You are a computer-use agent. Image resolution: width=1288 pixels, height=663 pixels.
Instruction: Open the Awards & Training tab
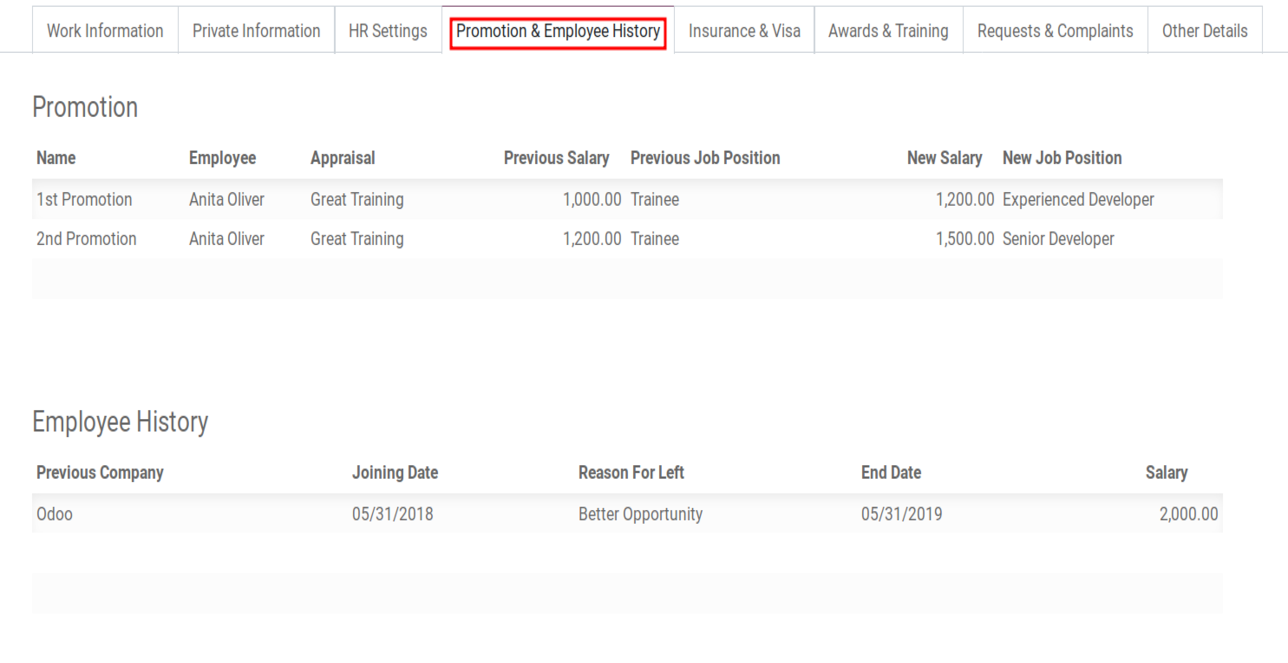(x=888, y=31)
